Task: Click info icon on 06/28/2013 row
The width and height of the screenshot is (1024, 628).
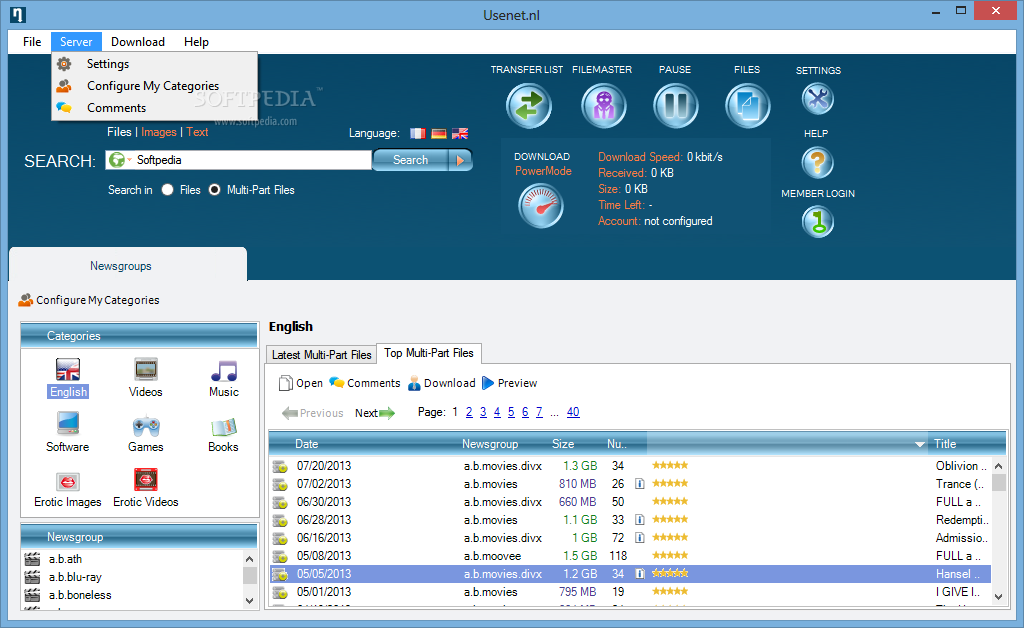Action: 640,520
